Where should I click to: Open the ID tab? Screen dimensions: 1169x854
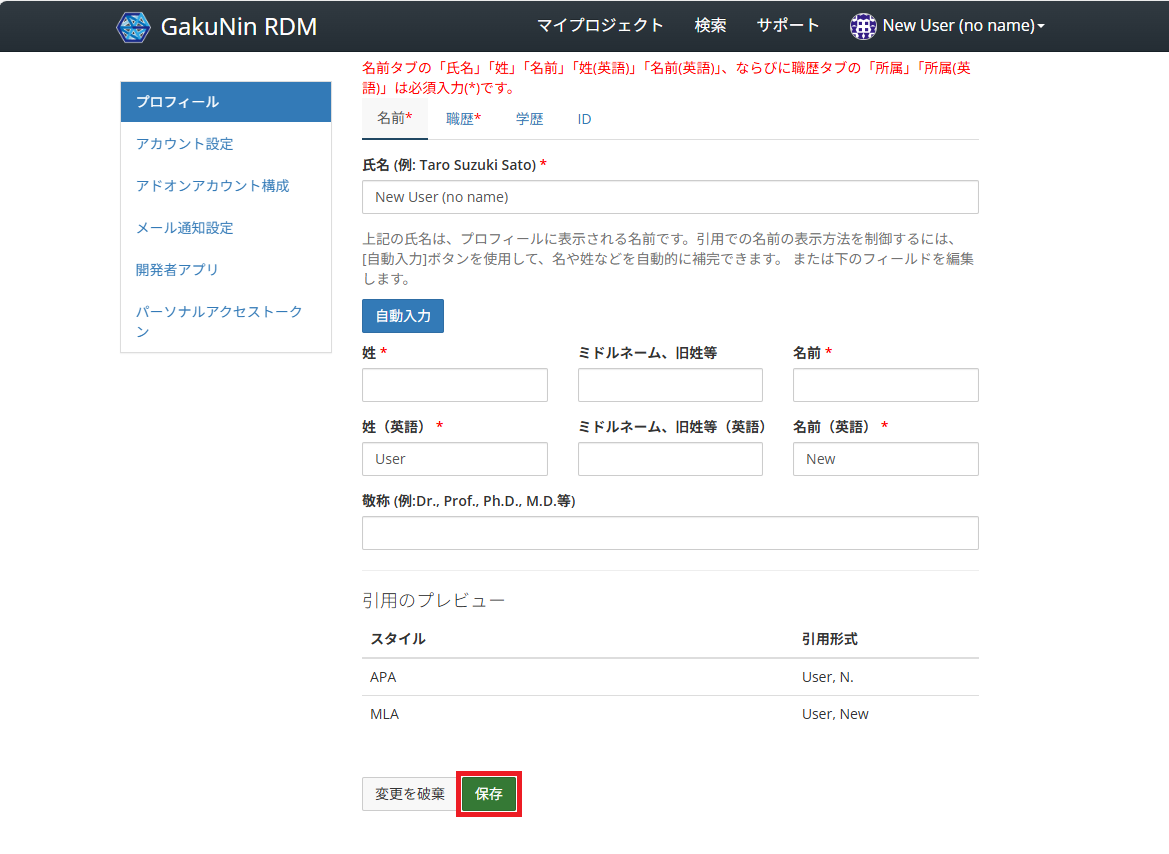coord(583,118)
